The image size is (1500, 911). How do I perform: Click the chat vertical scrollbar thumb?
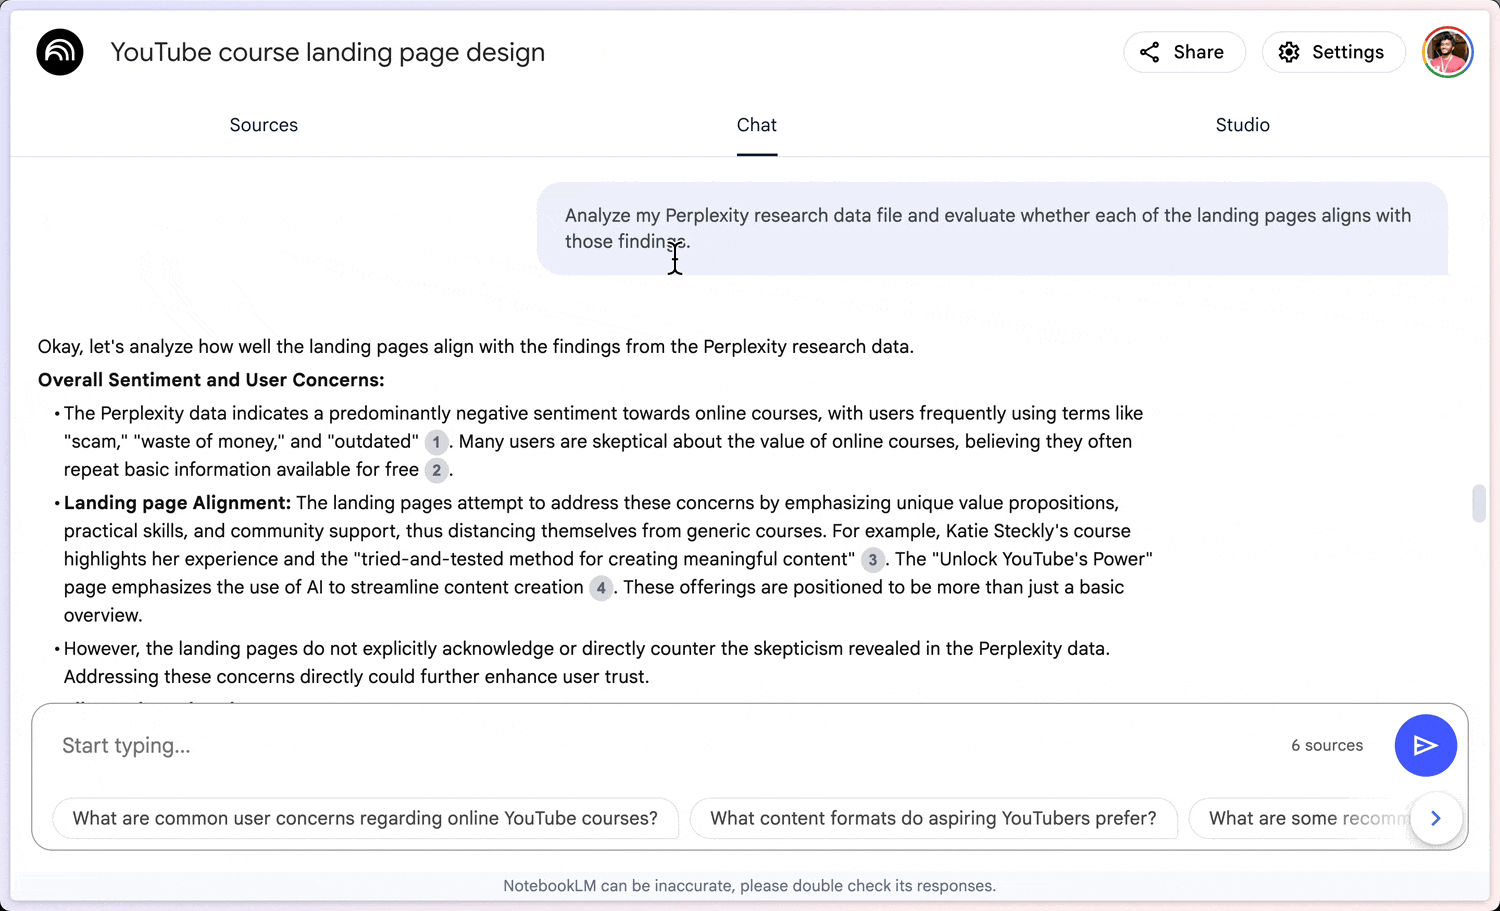[1478, 503]
